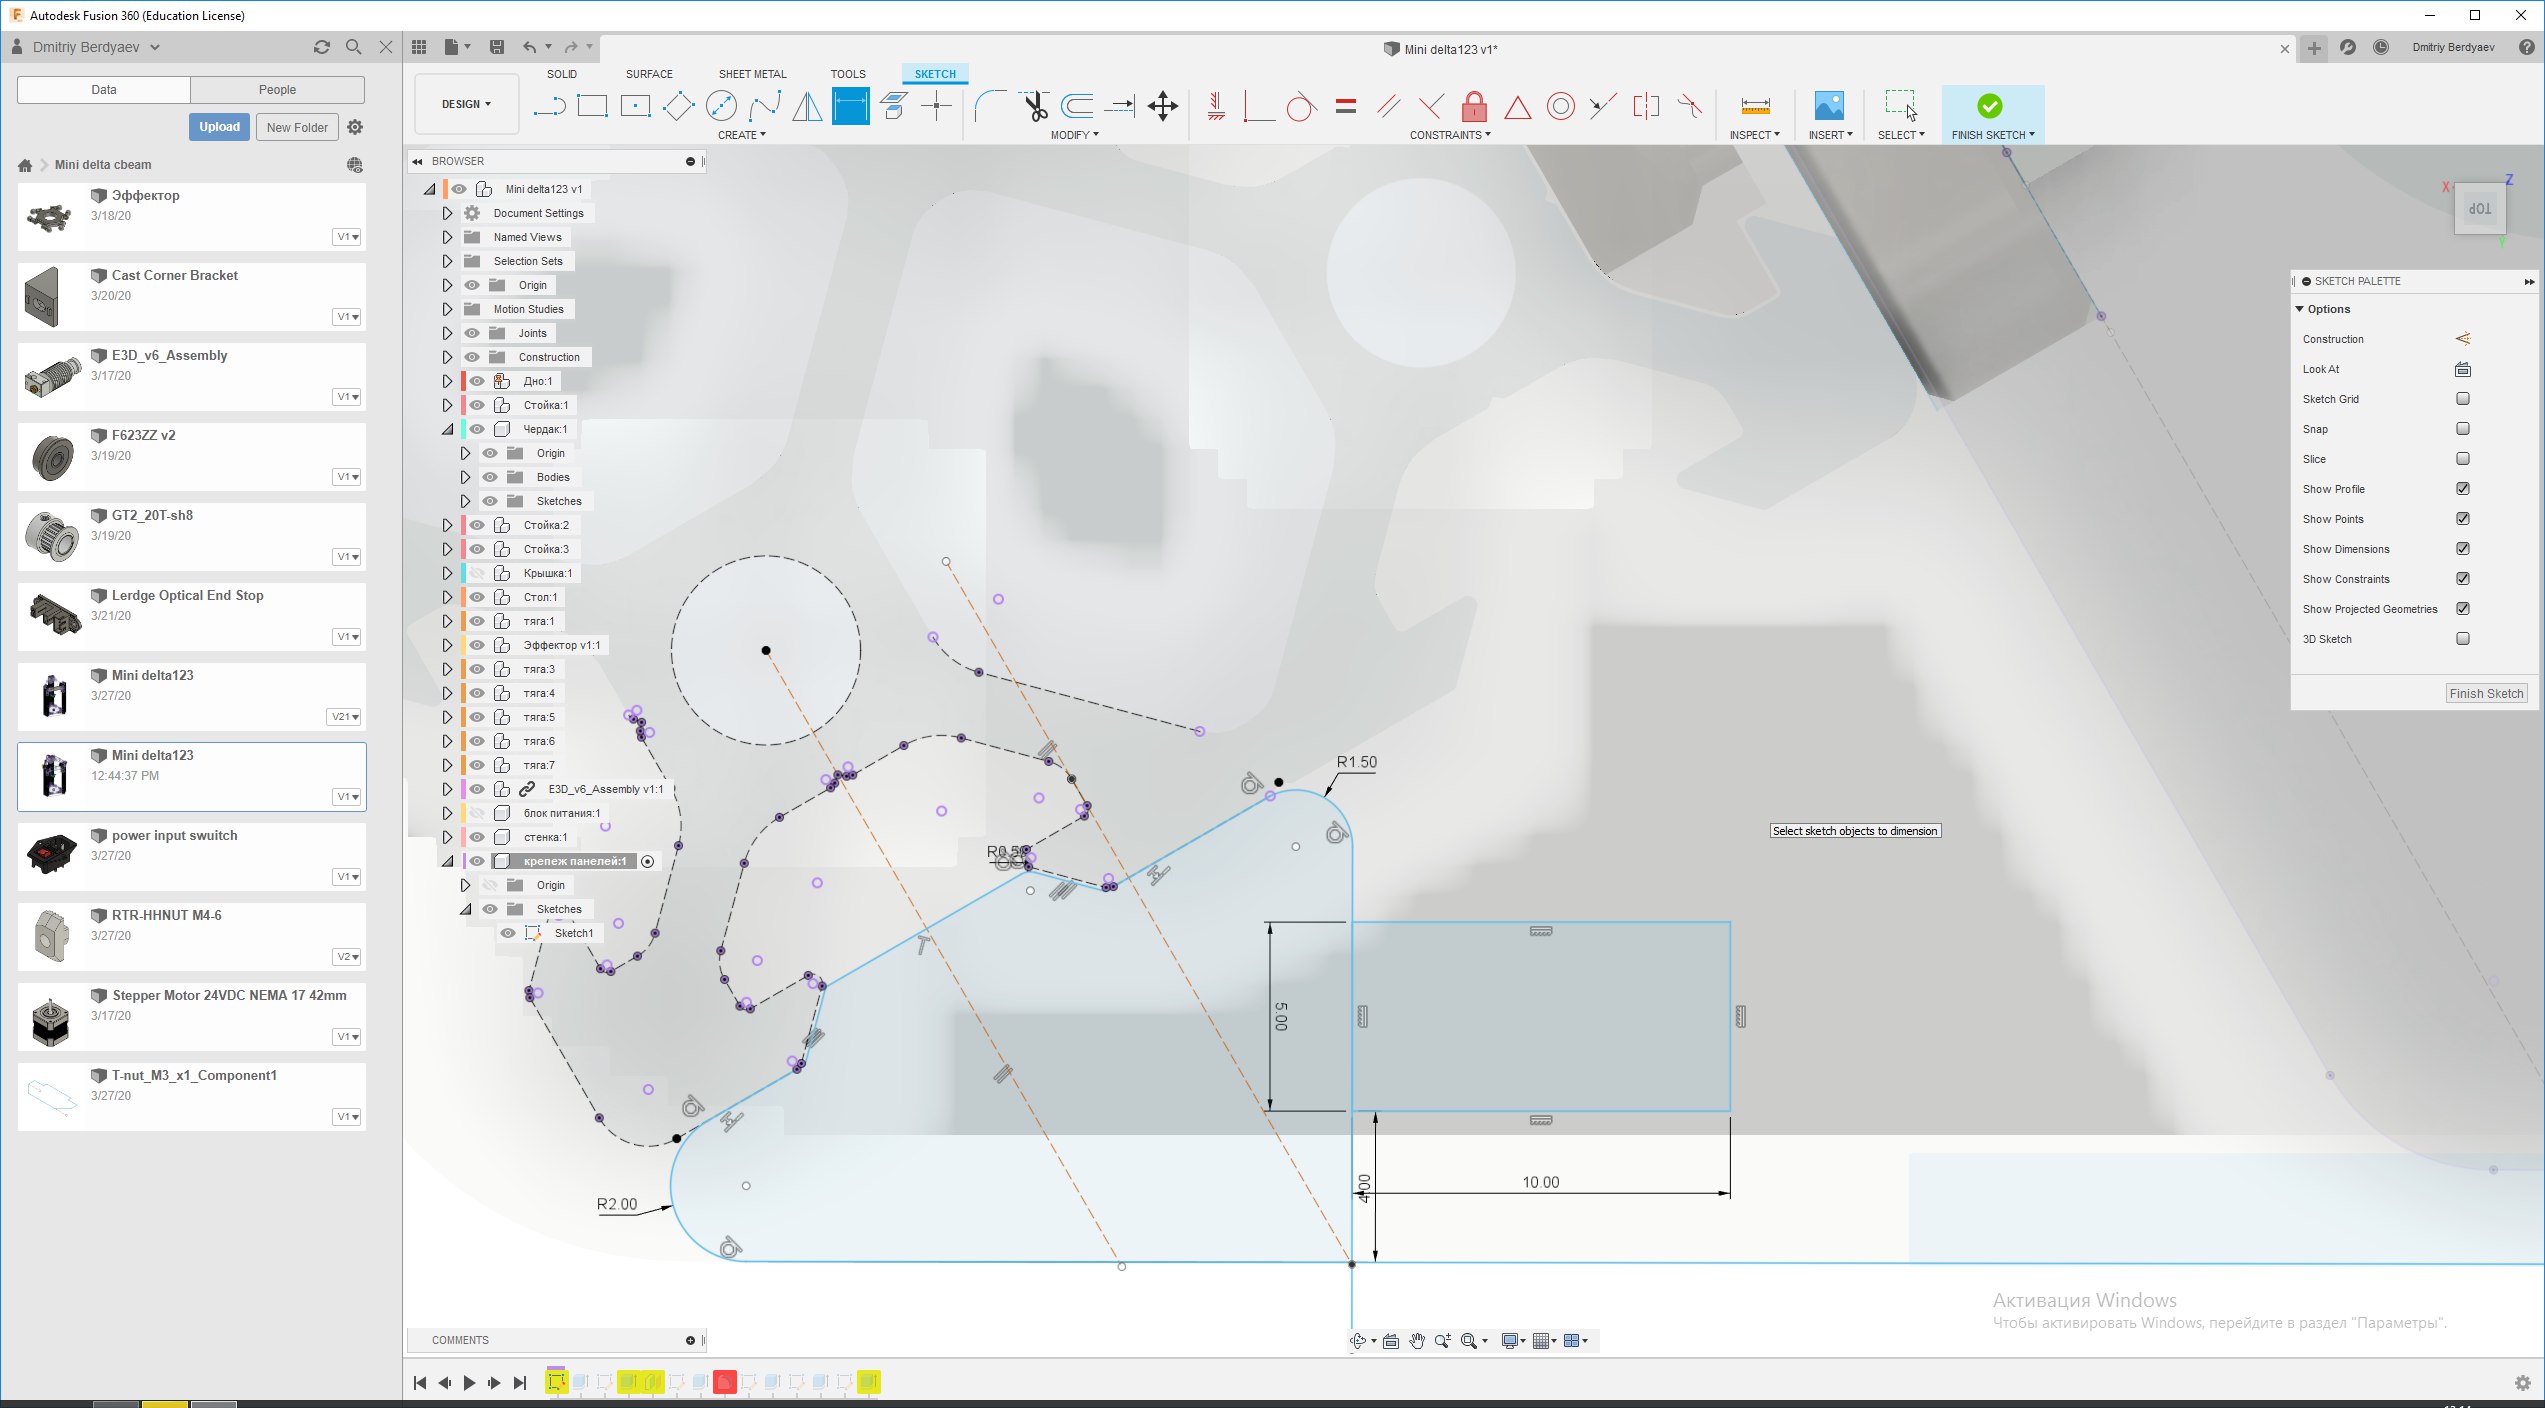Open the DESIGN workspace dropdown

(466, 104)
